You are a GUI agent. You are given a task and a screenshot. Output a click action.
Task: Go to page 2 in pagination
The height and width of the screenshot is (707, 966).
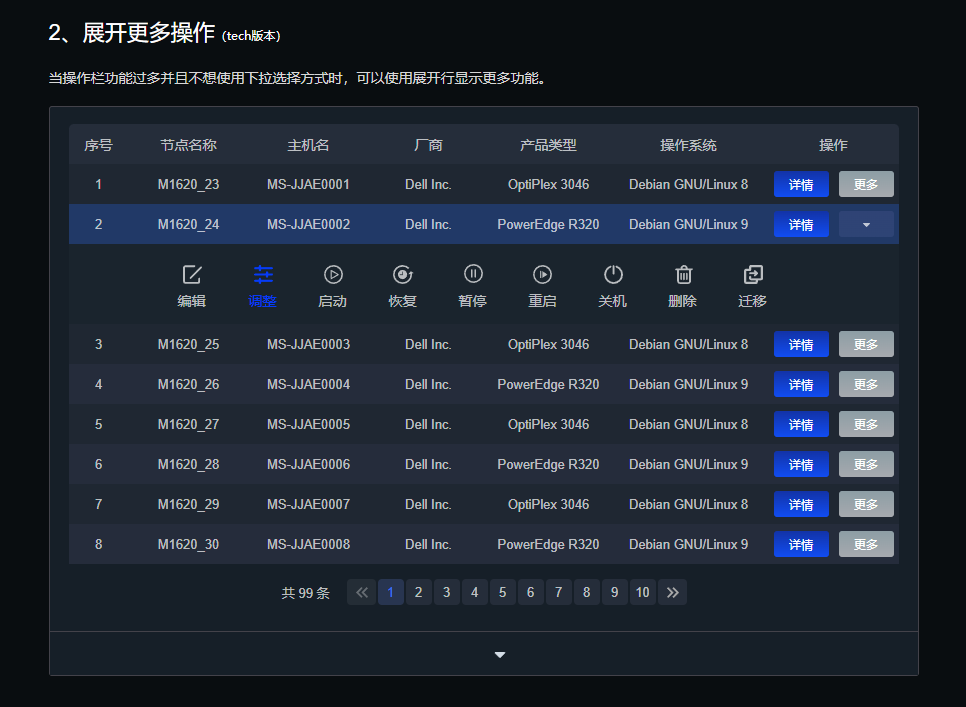(419, 593)
